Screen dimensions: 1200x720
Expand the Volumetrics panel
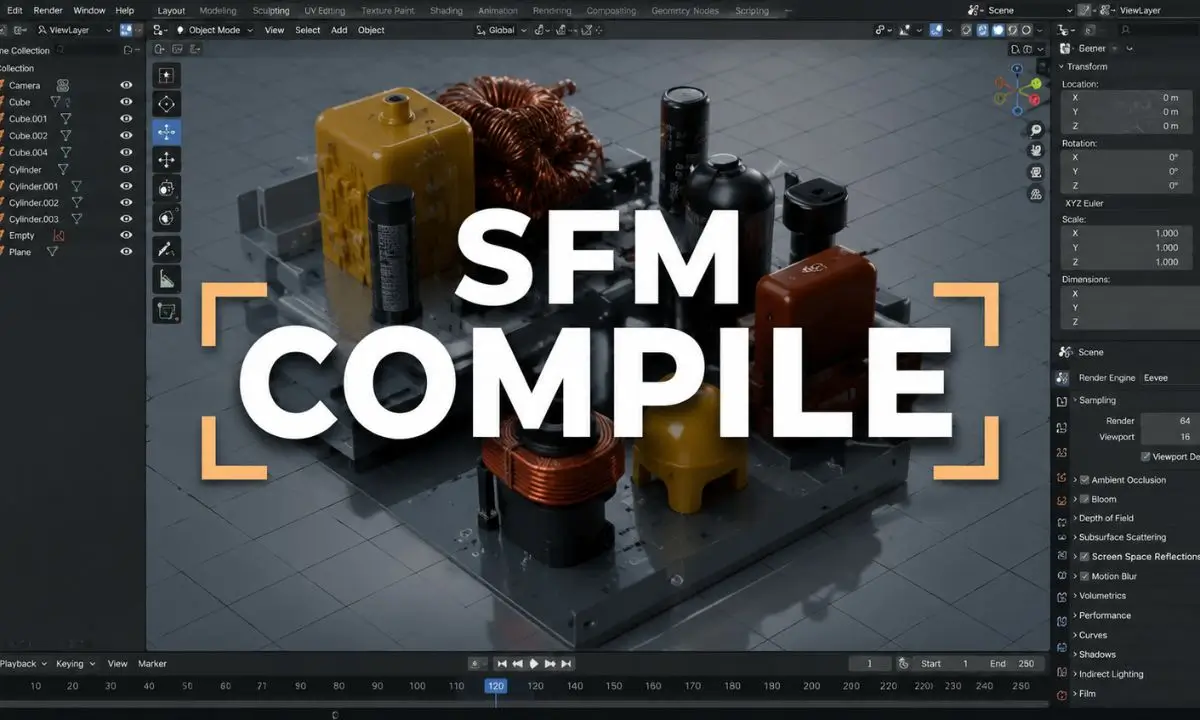(1100, 596)
